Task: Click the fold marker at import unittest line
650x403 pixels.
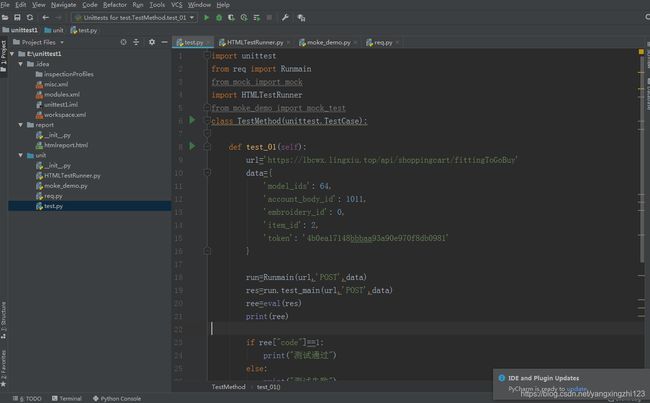Action: click(207, 55)
